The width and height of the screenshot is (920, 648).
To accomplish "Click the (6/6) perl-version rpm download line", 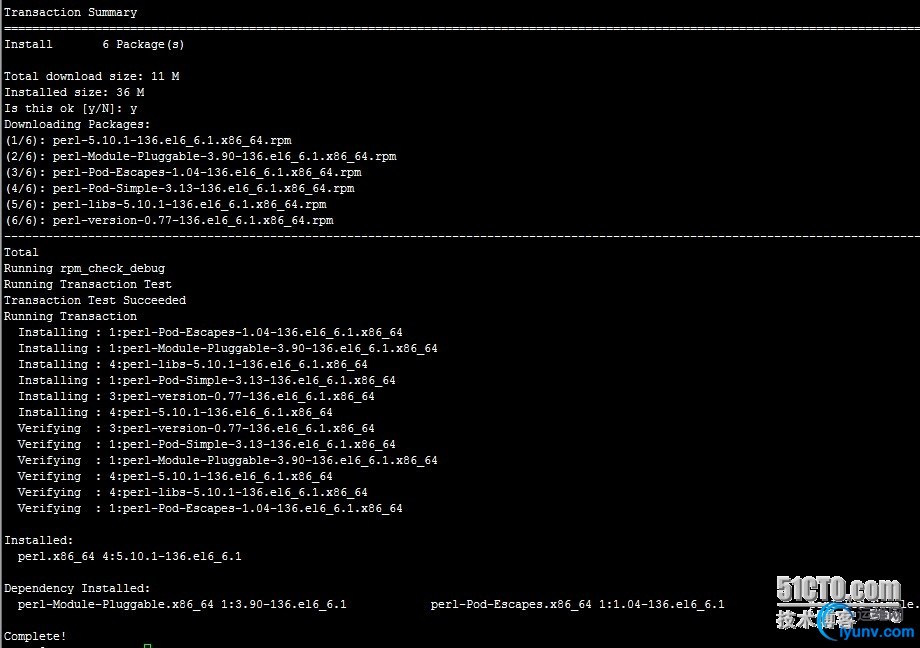I will click(x=168, y=220).
